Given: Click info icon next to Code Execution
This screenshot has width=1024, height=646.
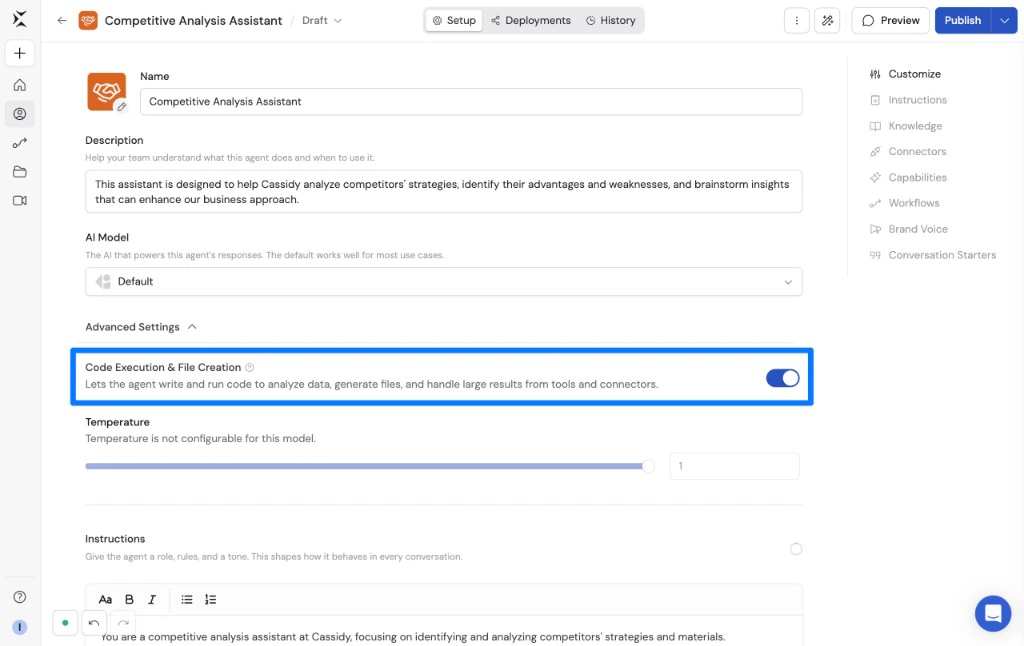Looking at the screenshot, I should coord(249,367).
